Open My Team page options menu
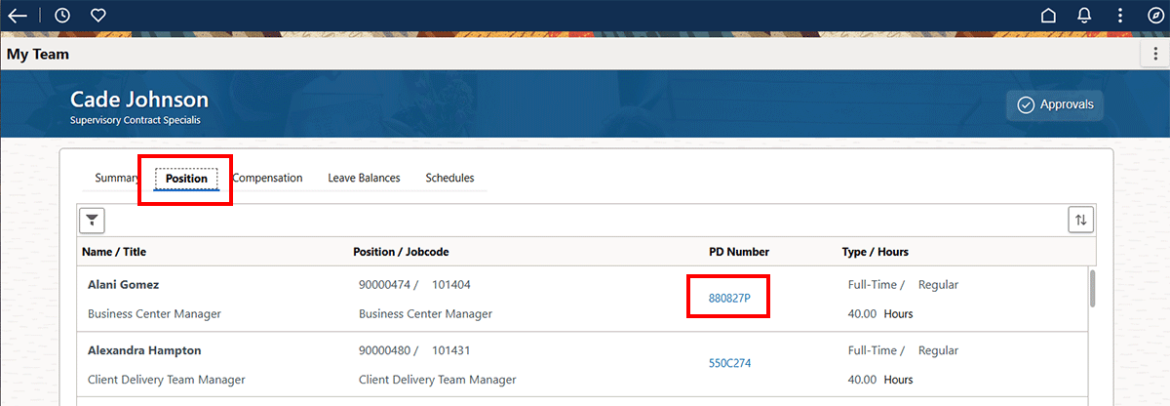The image size is (1170, 406). tap(1155, 54)
